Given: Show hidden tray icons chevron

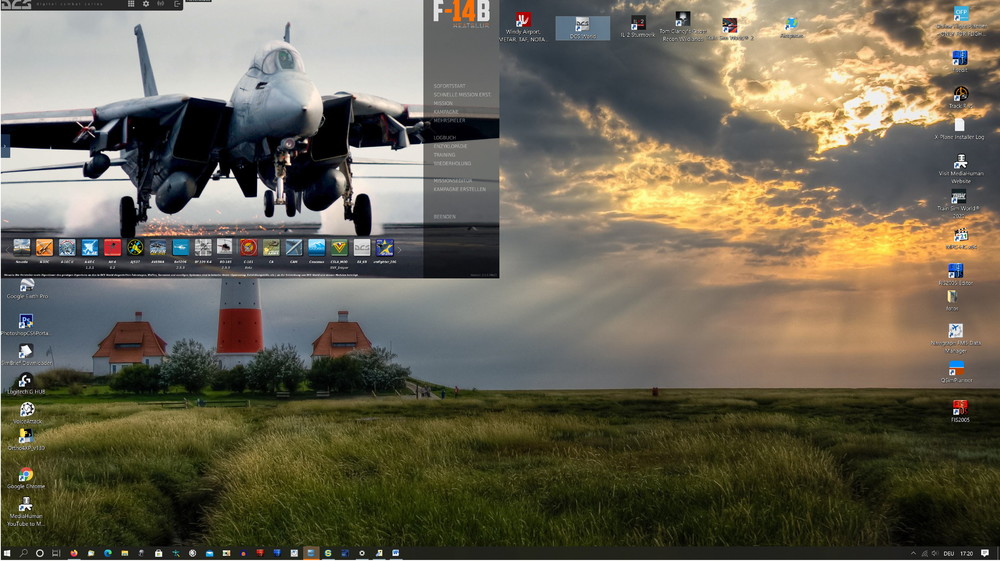Looking at the screenshot, I should 913,553.
